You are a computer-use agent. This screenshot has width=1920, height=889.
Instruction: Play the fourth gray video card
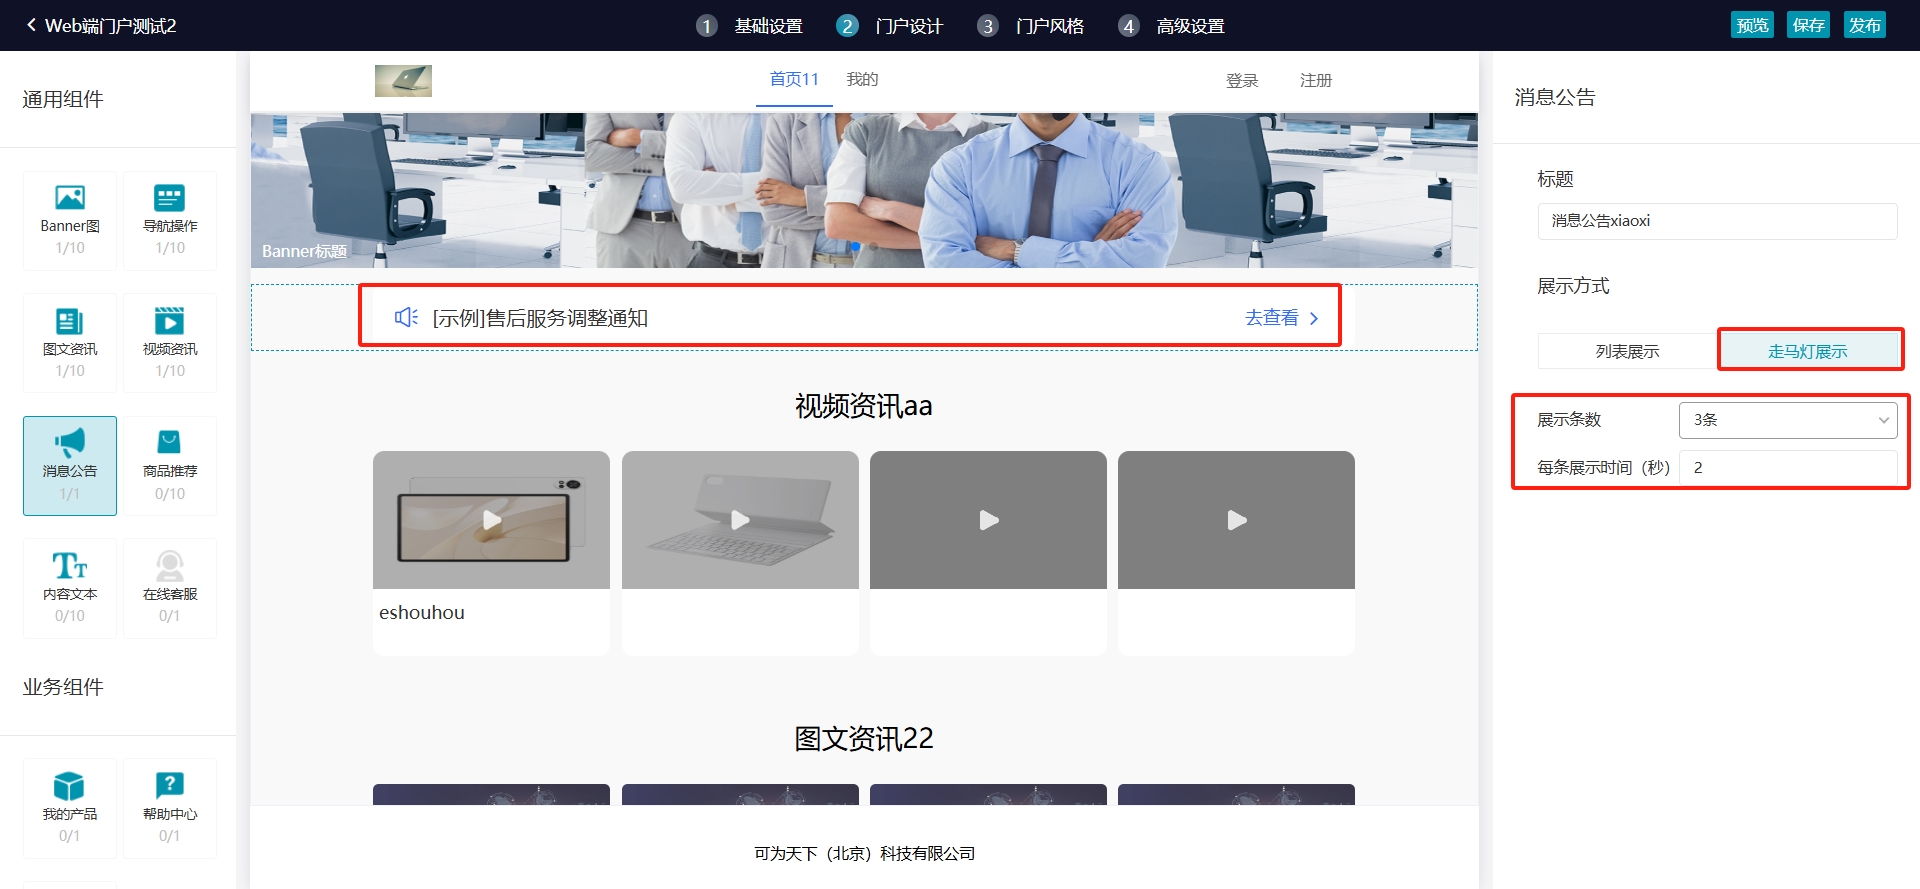(x=1236, y=520)
